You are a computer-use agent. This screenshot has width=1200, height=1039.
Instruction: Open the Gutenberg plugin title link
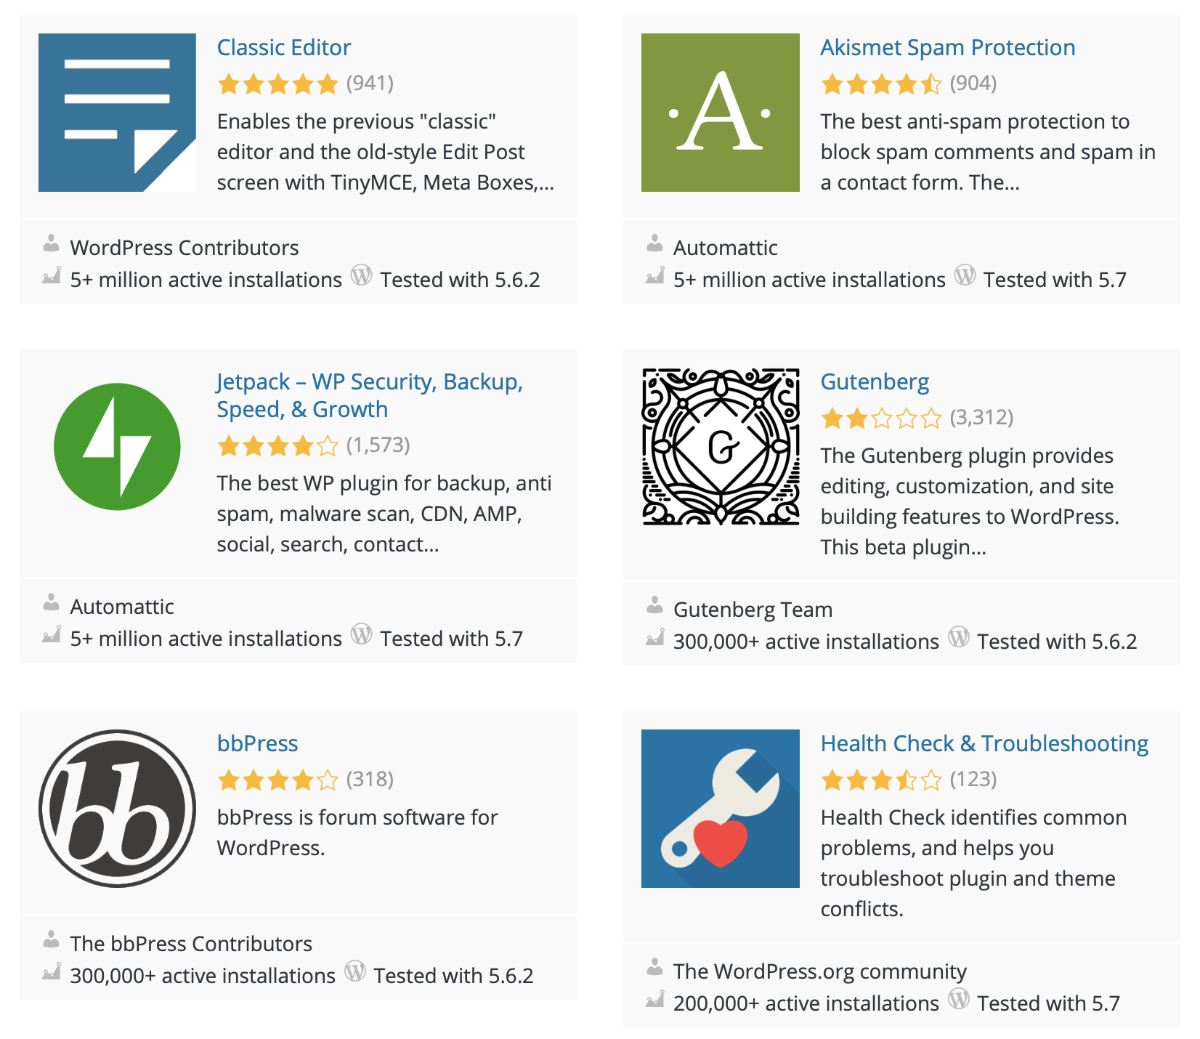(x=874, y=382)
